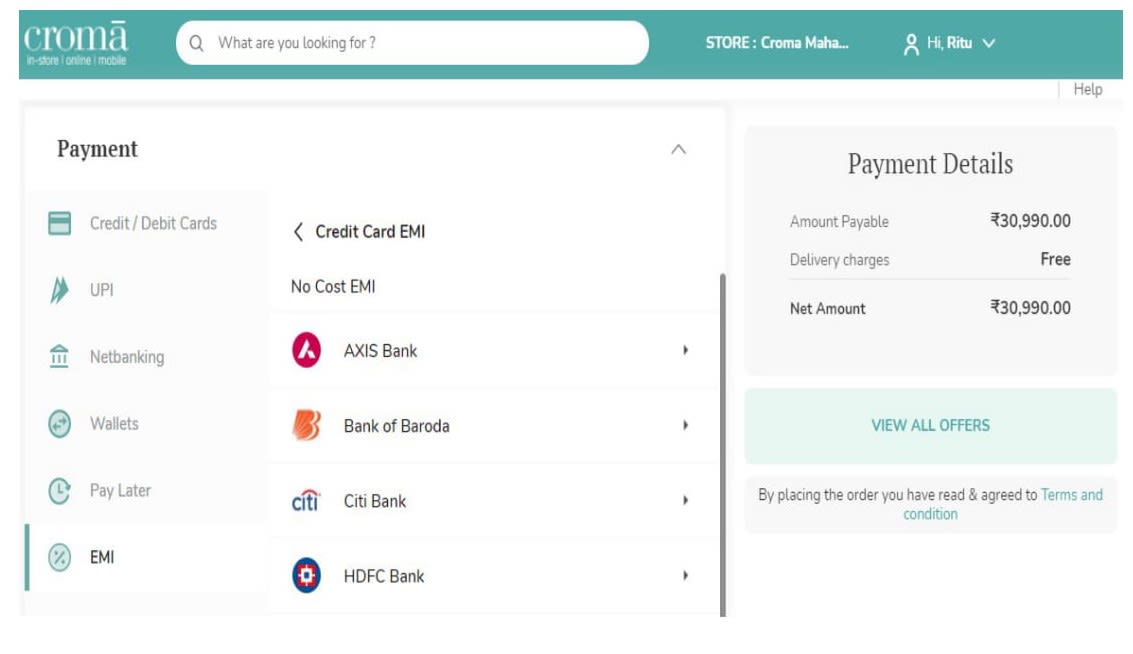Viewport: 1133px width, 654px height.
Task: Expand the Citi Bank arrow
Action: [685, 500]
